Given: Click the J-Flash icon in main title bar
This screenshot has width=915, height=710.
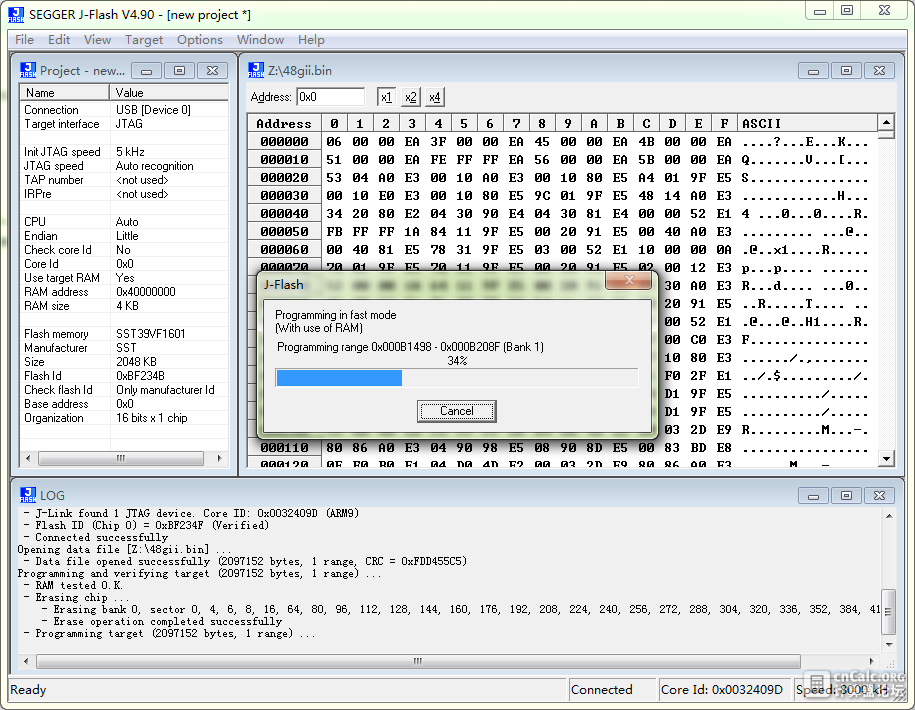Looking at the screenshot, I should tap(16, 15).
